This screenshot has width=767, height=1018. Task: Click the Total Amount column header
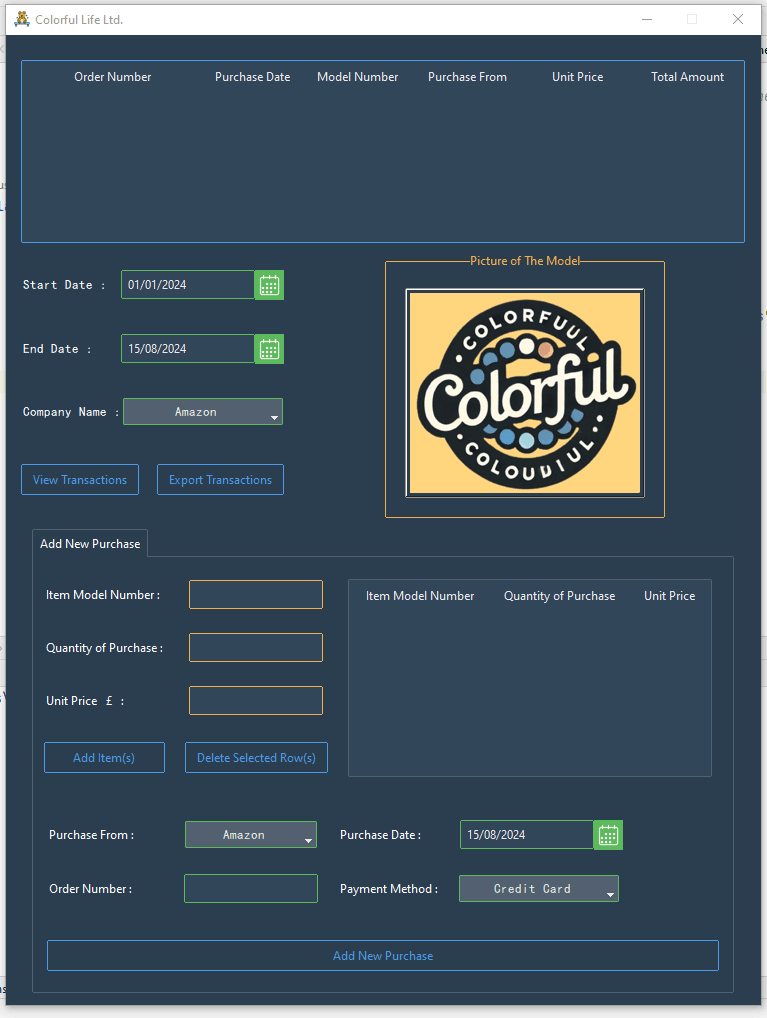pos(687,77)
